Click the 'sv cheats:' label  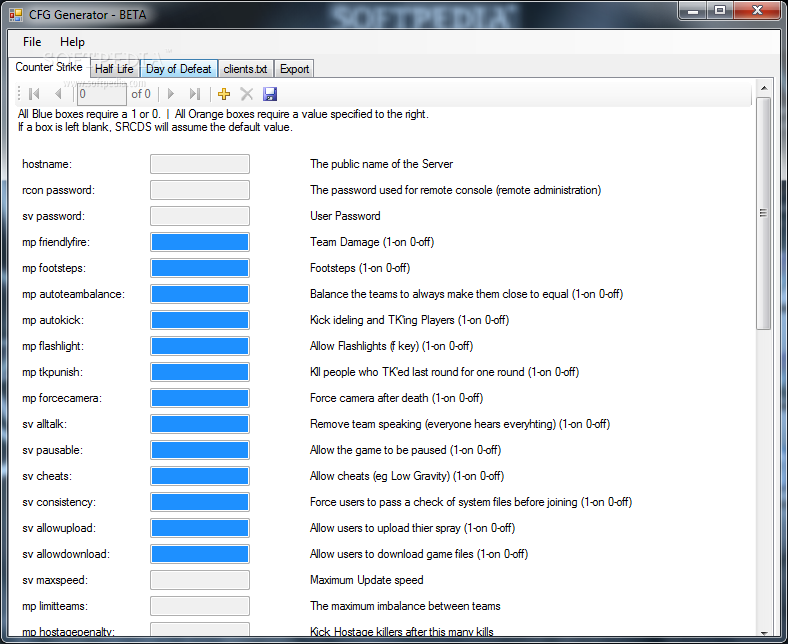(47, 476)
